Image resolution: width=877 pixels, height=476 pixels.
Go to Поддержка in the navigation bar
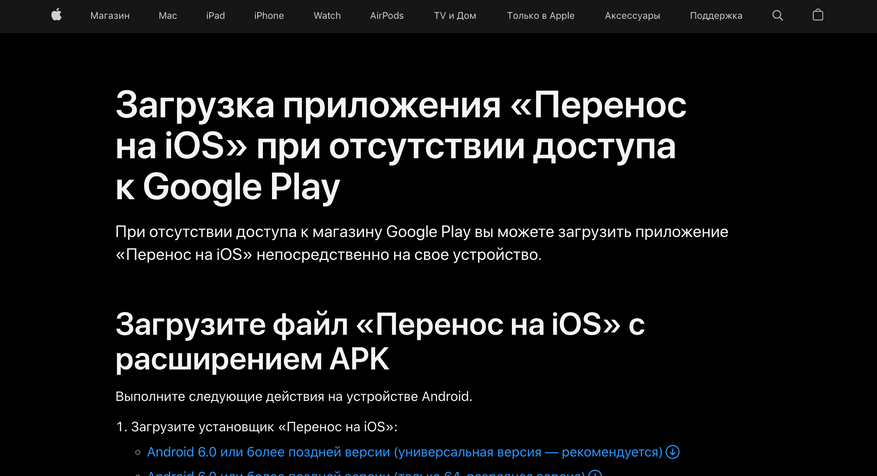tap(716, 16)
